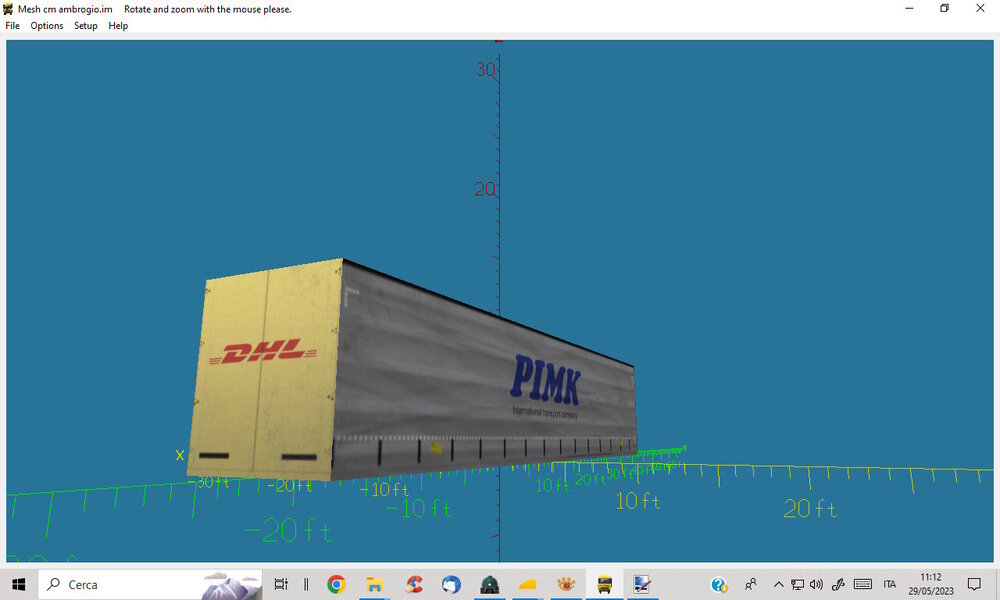This screenshot has height=600, width=1000.
Task: Open the Windows Start menu
Action: (x=18, y=584)
